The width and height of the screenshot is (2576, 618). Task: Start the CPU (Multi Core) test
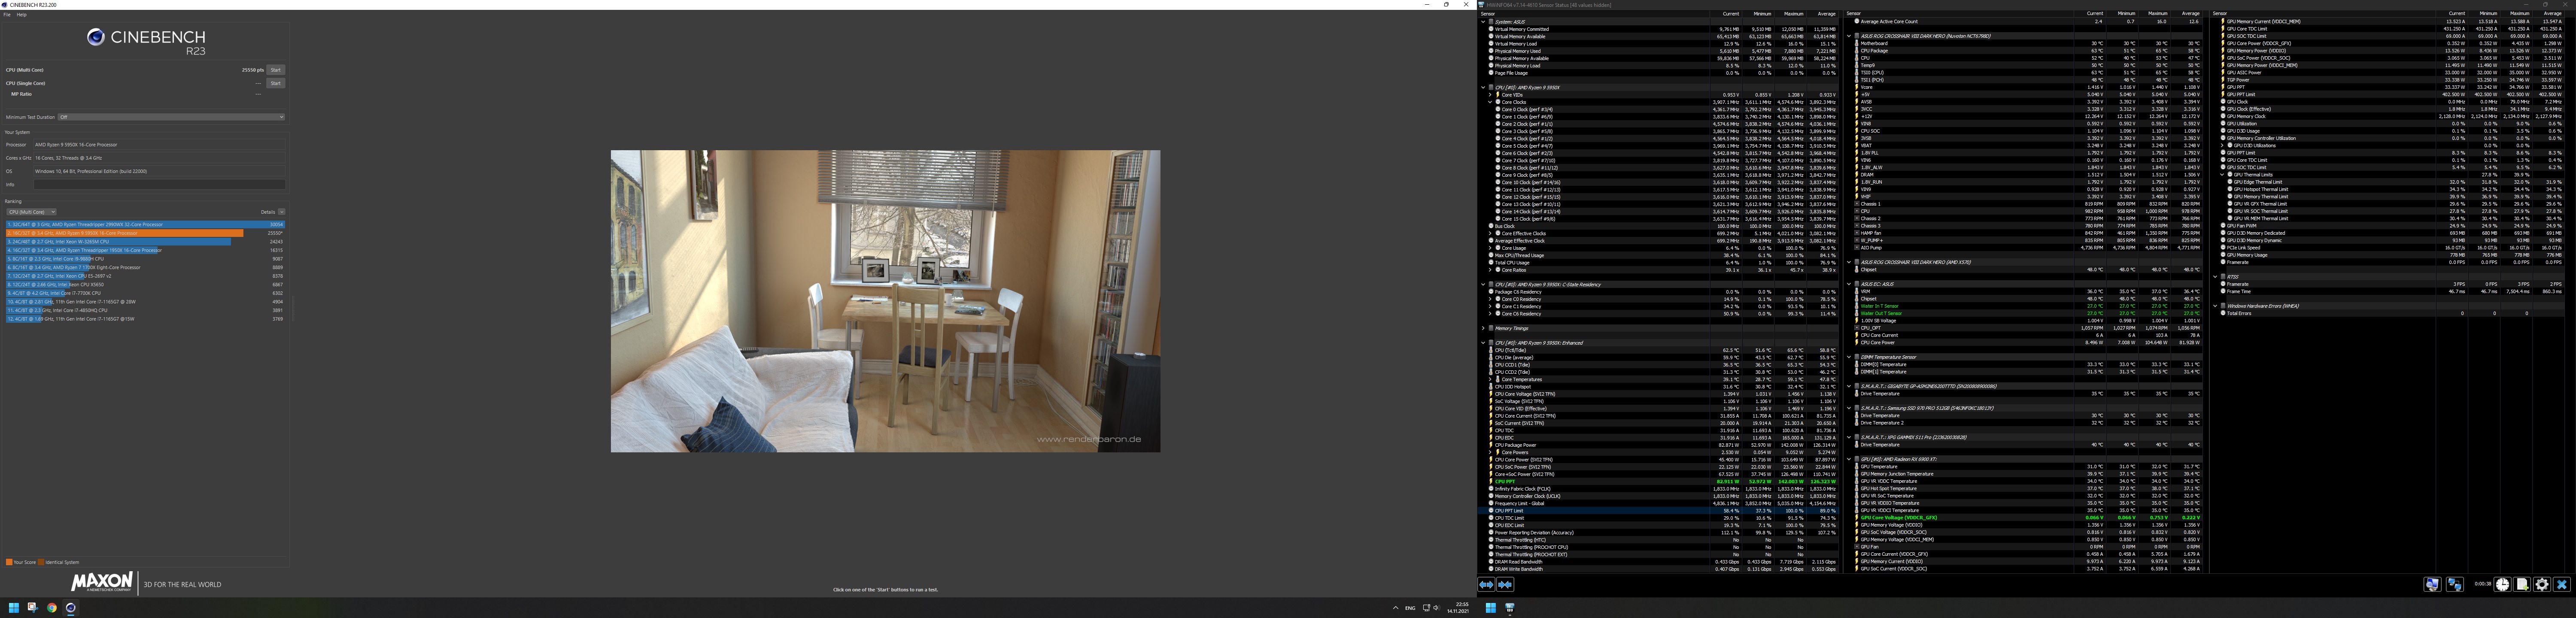[276, 70]
